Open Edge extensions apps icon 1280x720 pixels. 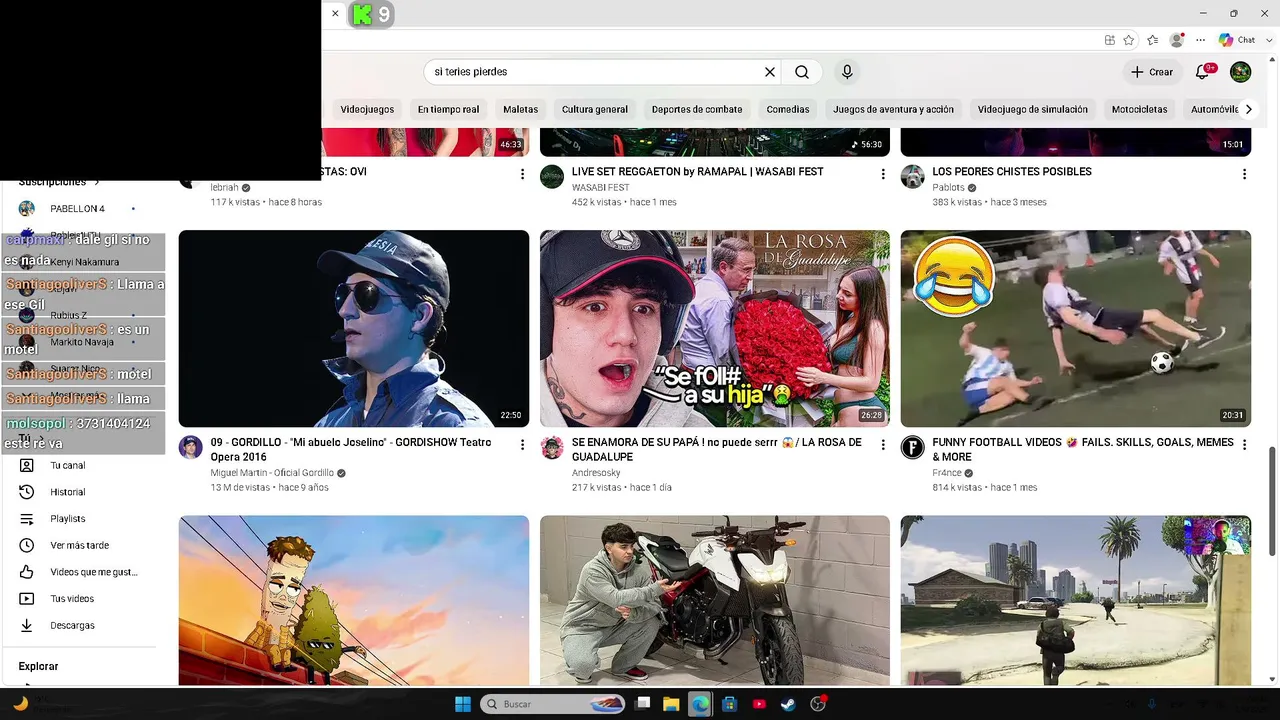coord(1109,40)
